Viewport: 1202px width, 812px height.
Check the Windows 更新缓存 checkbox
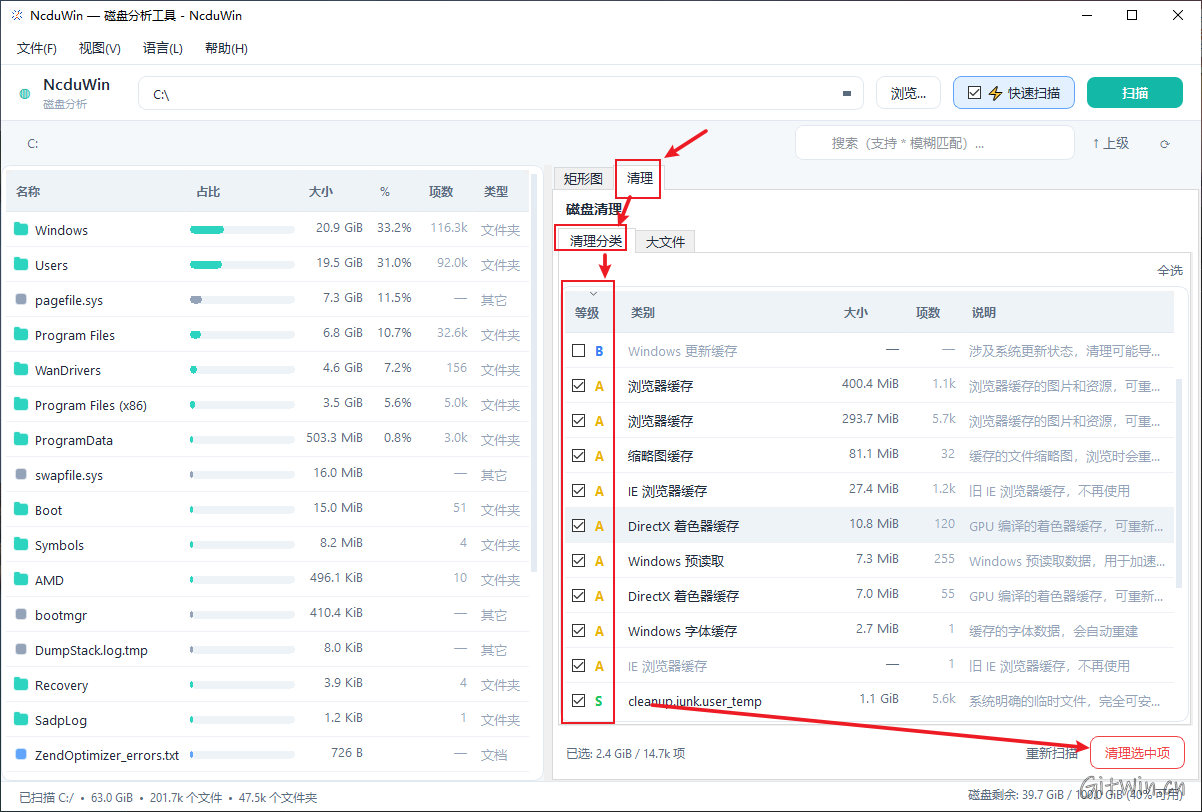pyautogui.click(x=578, y=351)
